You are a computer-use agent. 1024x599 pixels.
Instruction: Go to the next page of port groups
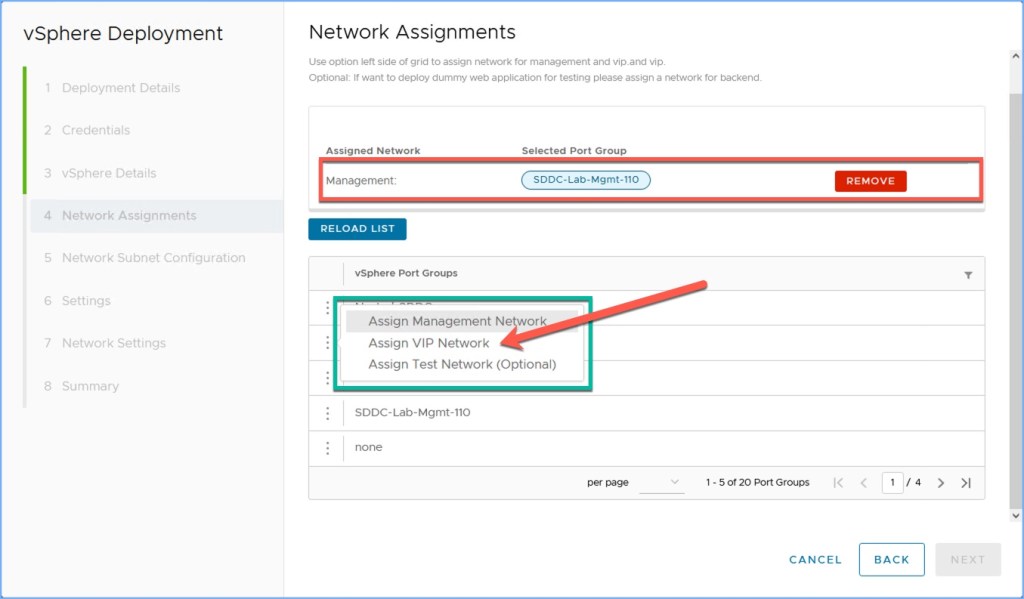(x=941, y=483)
